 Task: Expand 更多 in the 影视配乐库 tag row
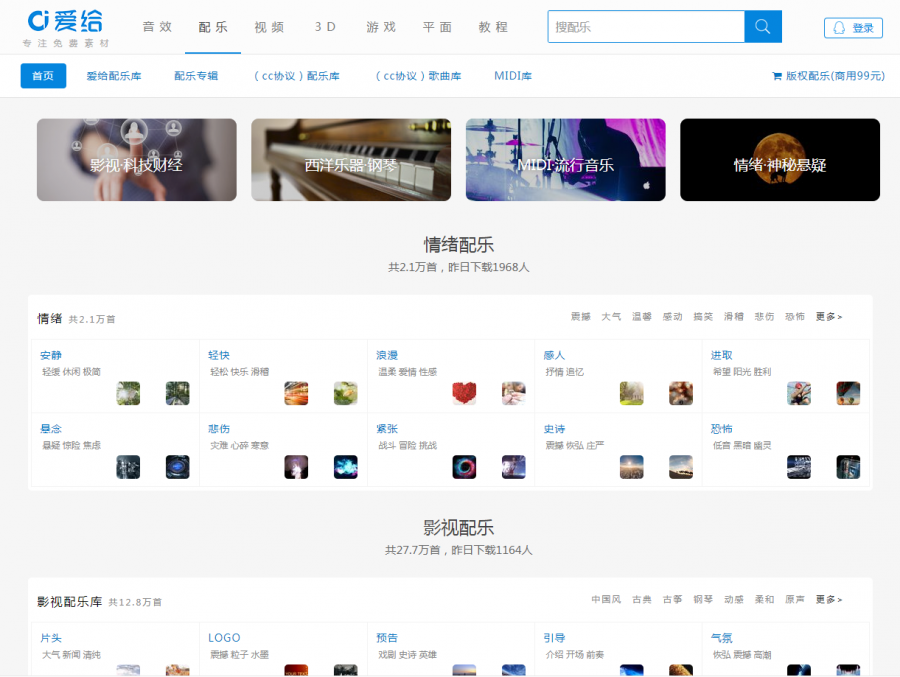[x=829, y=599]
